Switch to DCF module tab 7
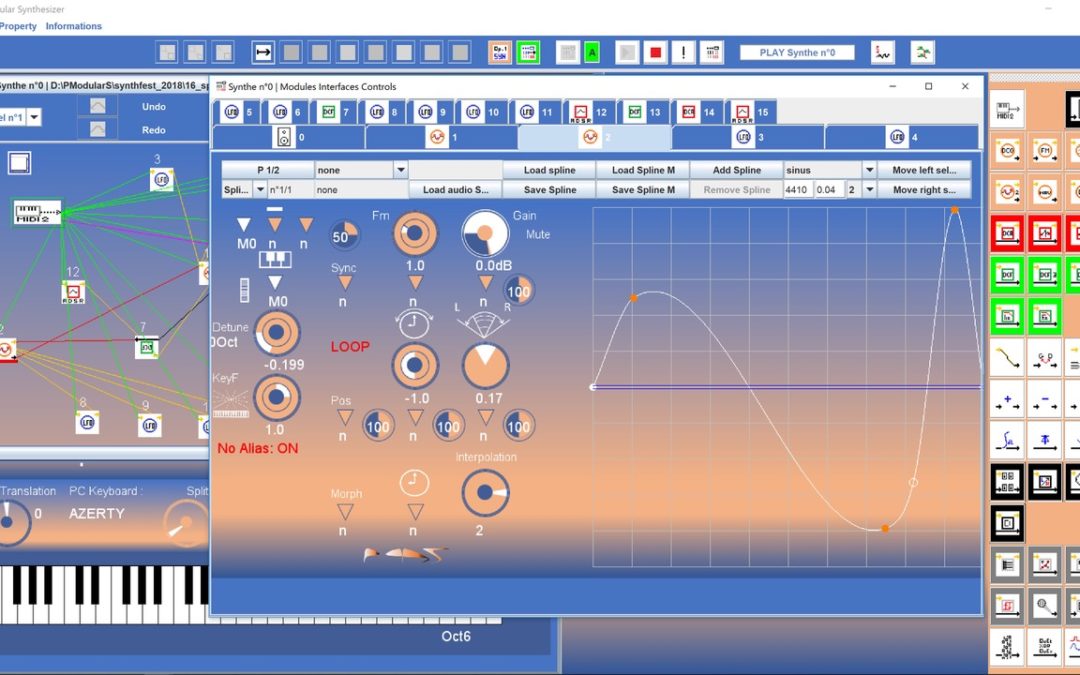Viewport: 1080px width, 675px height. pos(335,112)
